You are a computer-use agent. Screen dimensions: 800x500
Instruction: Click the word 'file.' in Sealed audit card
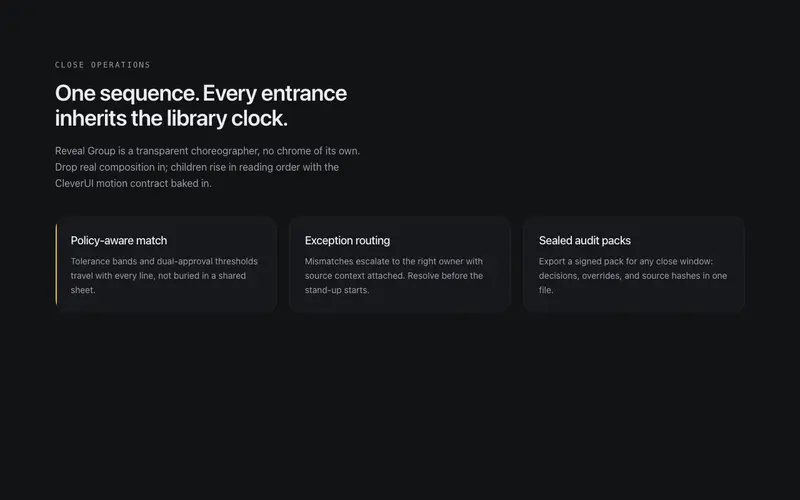546,290
